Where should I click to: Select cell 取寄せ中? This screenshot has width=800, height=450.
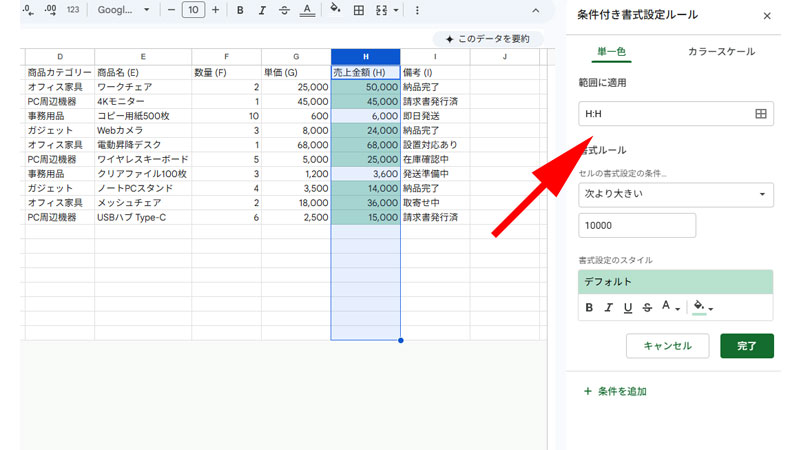pos(435,203)
